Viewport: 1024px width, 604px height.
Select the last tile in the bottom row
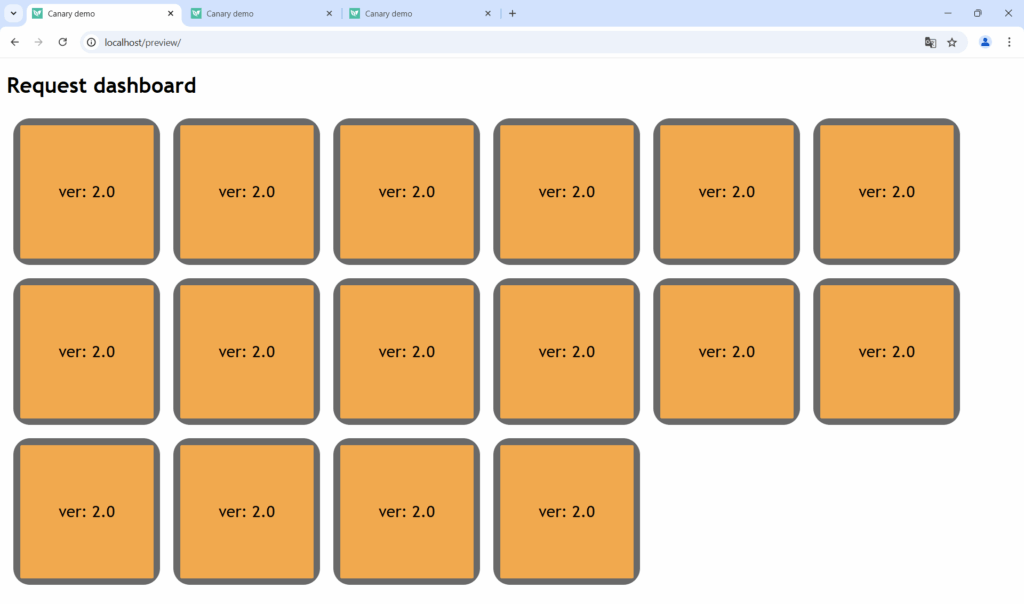point(566,511)
